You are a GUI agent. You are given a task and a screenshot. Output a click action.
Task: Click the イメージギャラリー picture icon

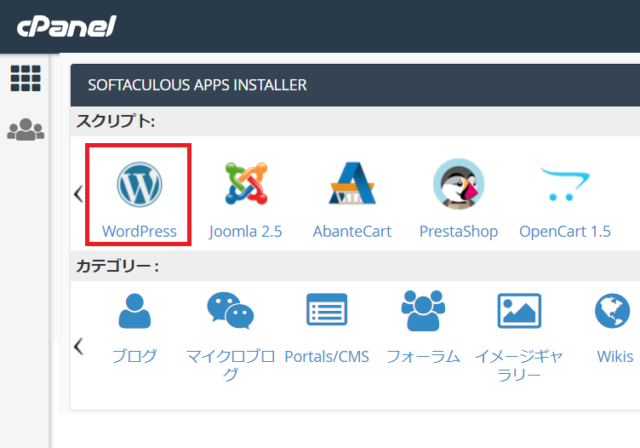[x=519, y=310]
